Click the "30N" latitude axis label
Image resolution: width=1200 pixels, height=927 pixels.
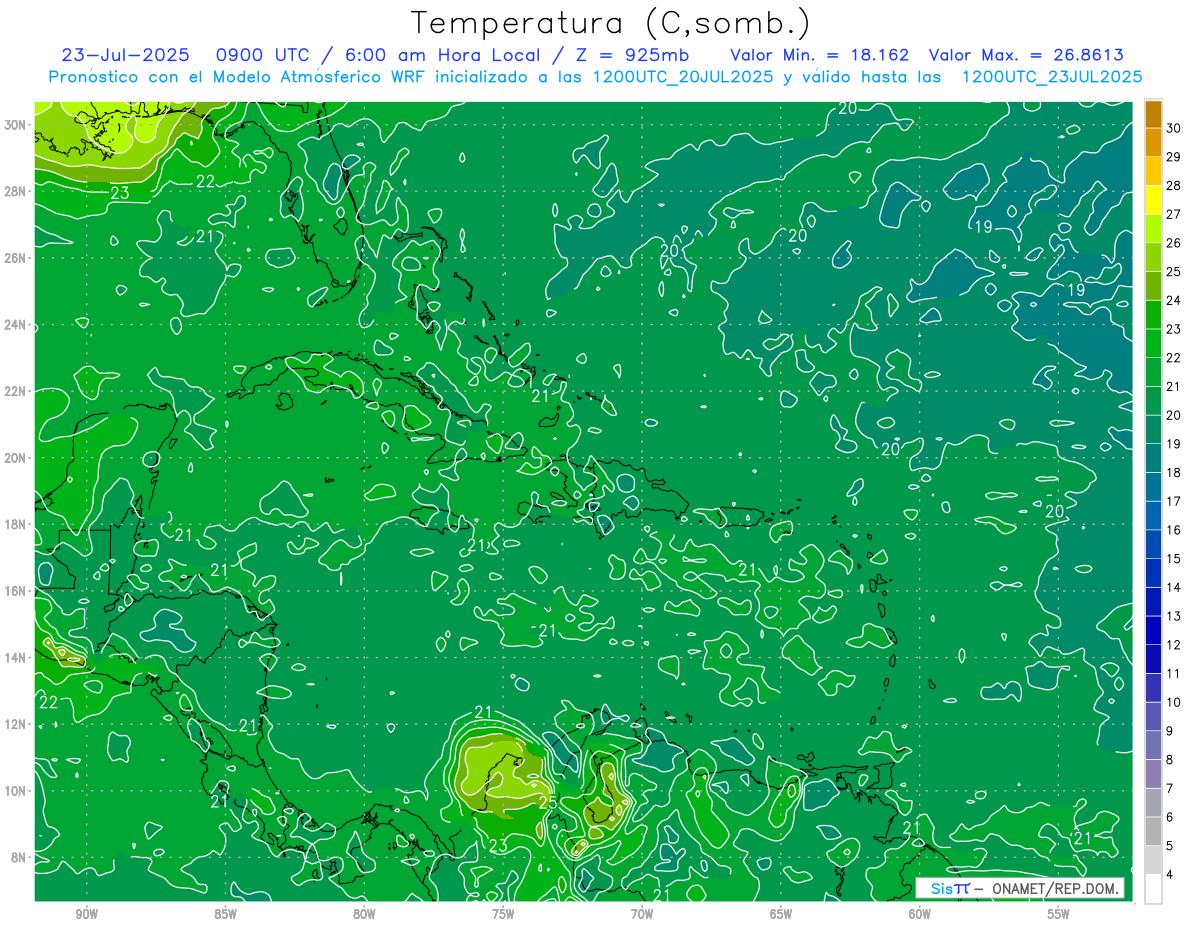click(16, 125)
